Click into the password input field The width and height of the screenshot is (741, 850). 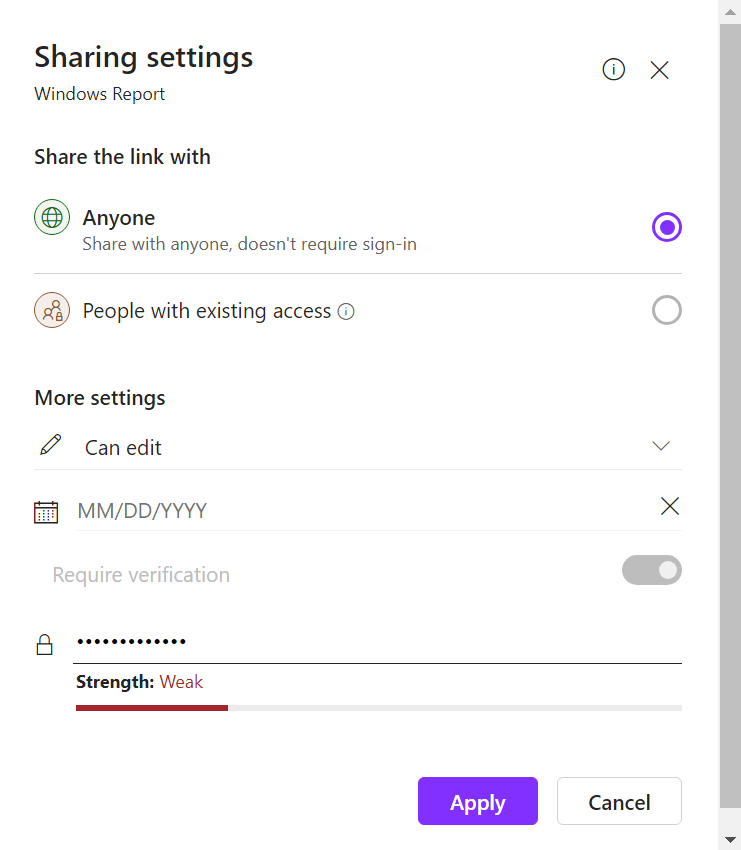(x=378, y=642)
